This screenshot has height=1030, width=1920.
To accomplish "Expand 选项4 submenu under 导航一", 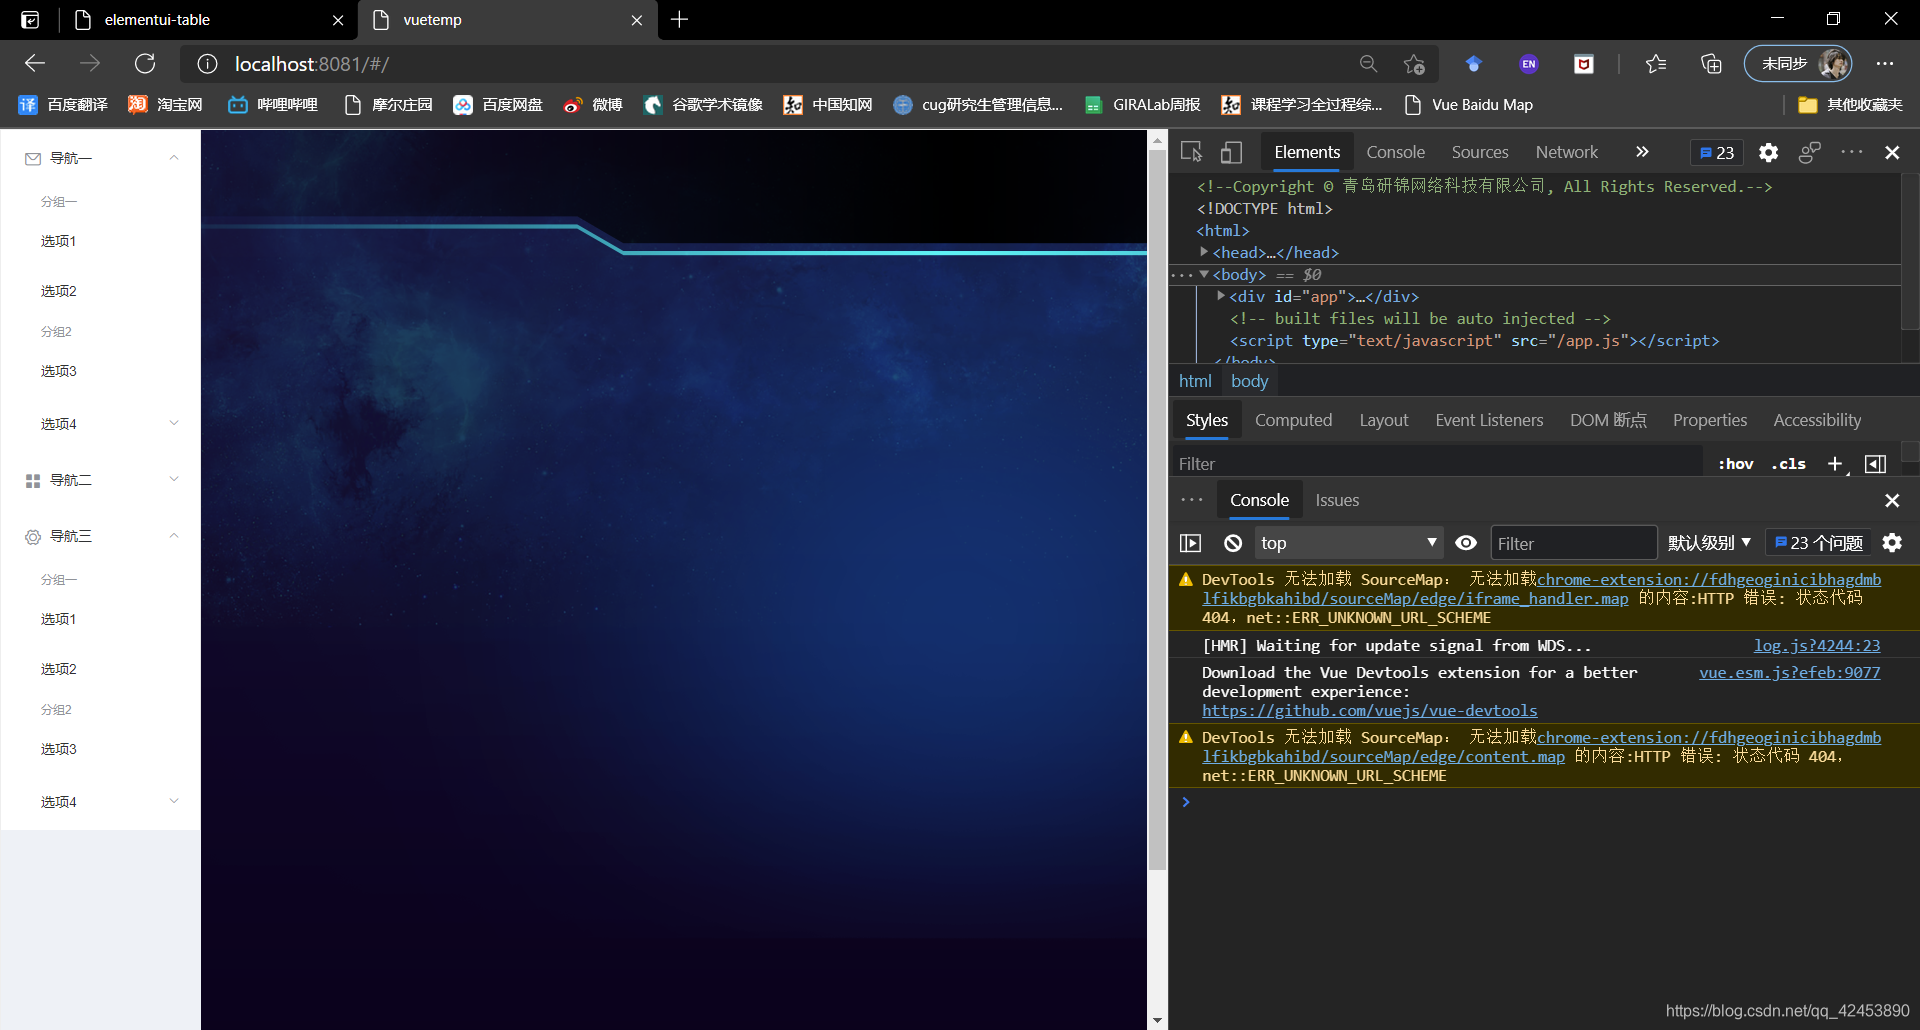I will click(101, 424).
